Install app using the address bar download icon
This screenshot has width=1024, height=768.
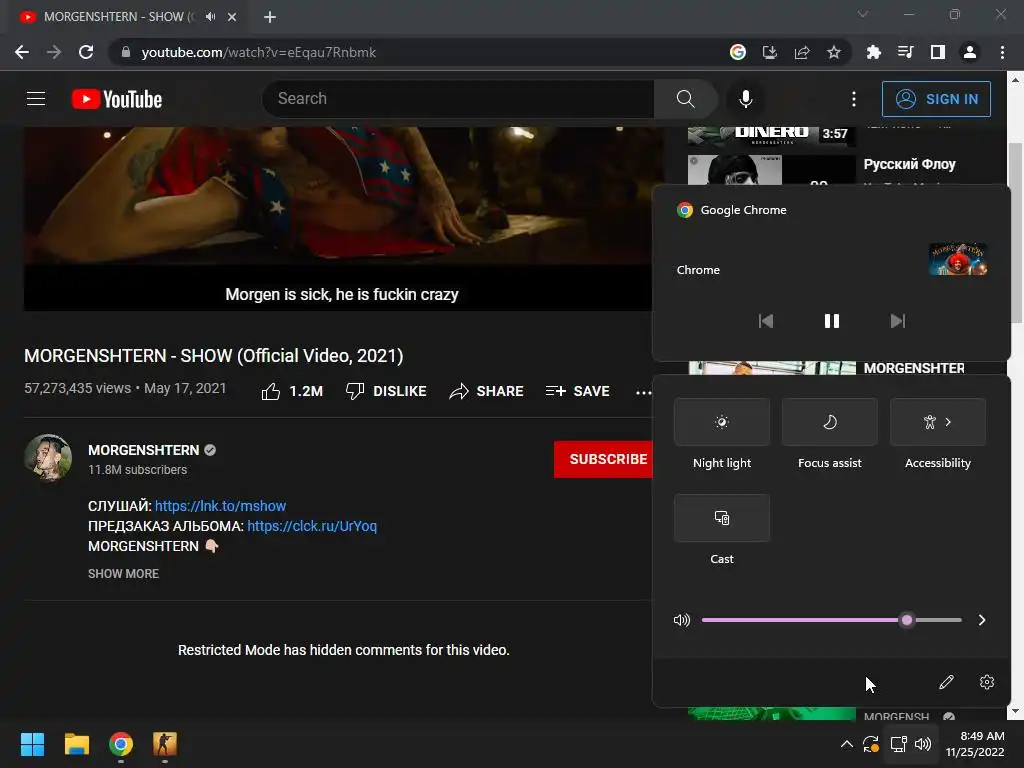tap(770, 52)
